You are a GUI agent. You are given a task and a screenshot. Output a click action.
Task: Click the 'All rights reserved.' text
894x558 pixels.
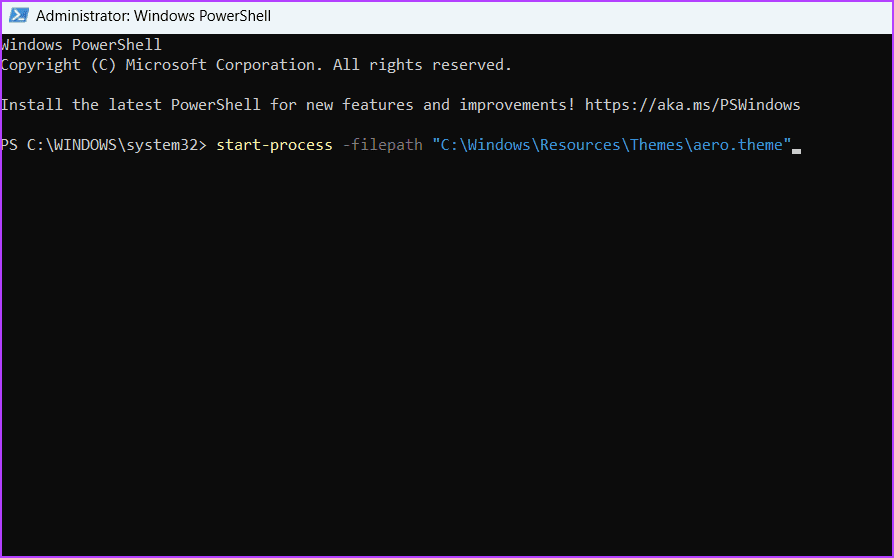tap(422, 65)
